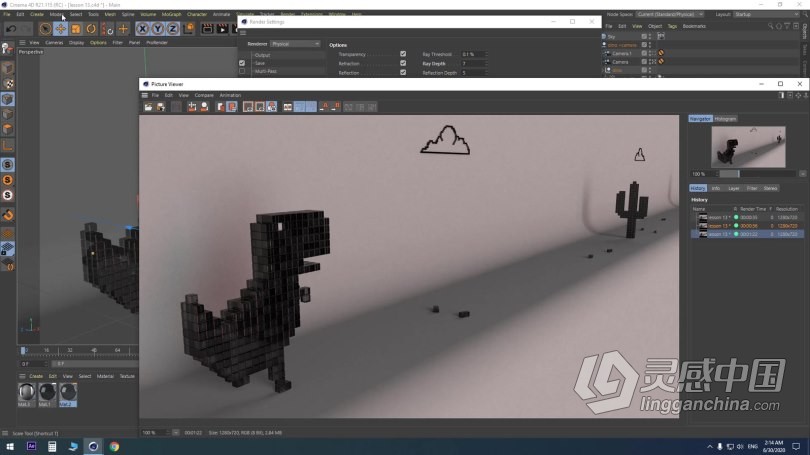Viewport: 810px width, 455px height.
Task: Toggle the Transparency checkbox
Action: point(403,54)
